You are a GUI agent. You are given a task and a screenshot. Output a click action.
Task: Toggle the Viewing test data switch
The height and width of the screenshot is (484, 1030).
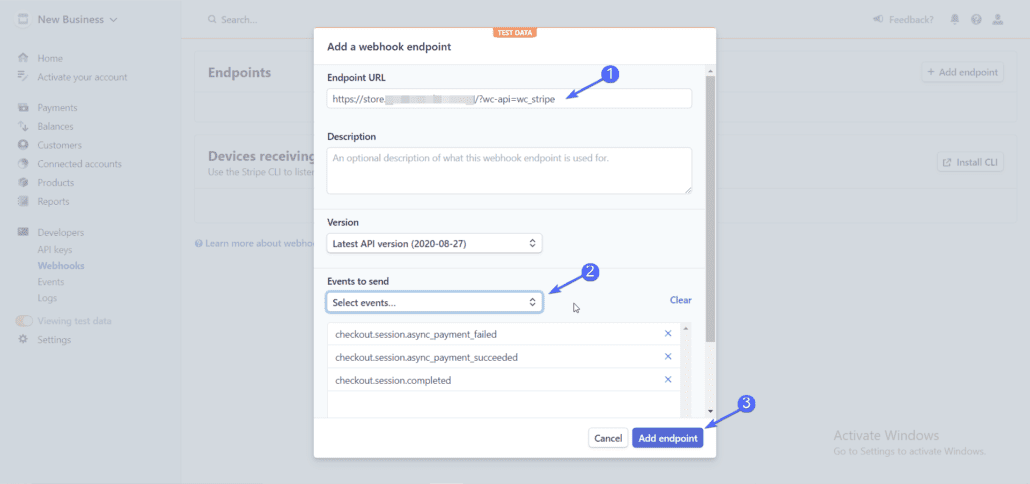24,321
